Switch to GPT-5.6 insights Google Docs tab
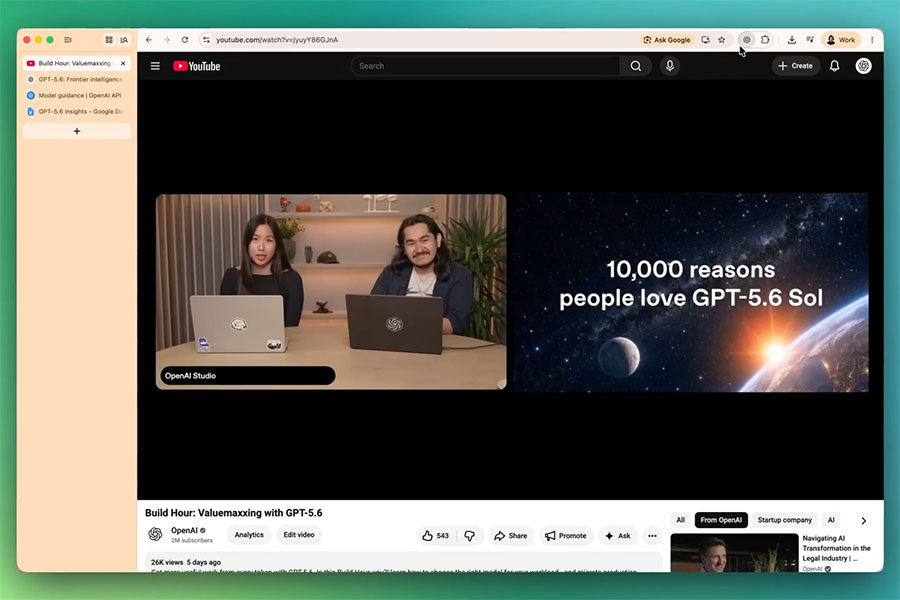Viewport: 900px width, 600px height. tap(76, 111)
